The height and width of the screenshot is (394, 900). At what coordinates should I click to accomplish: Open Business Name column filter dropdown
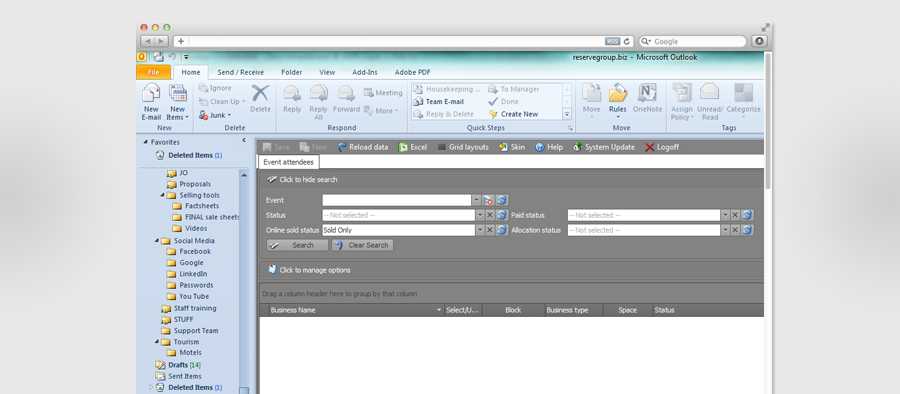439,310
